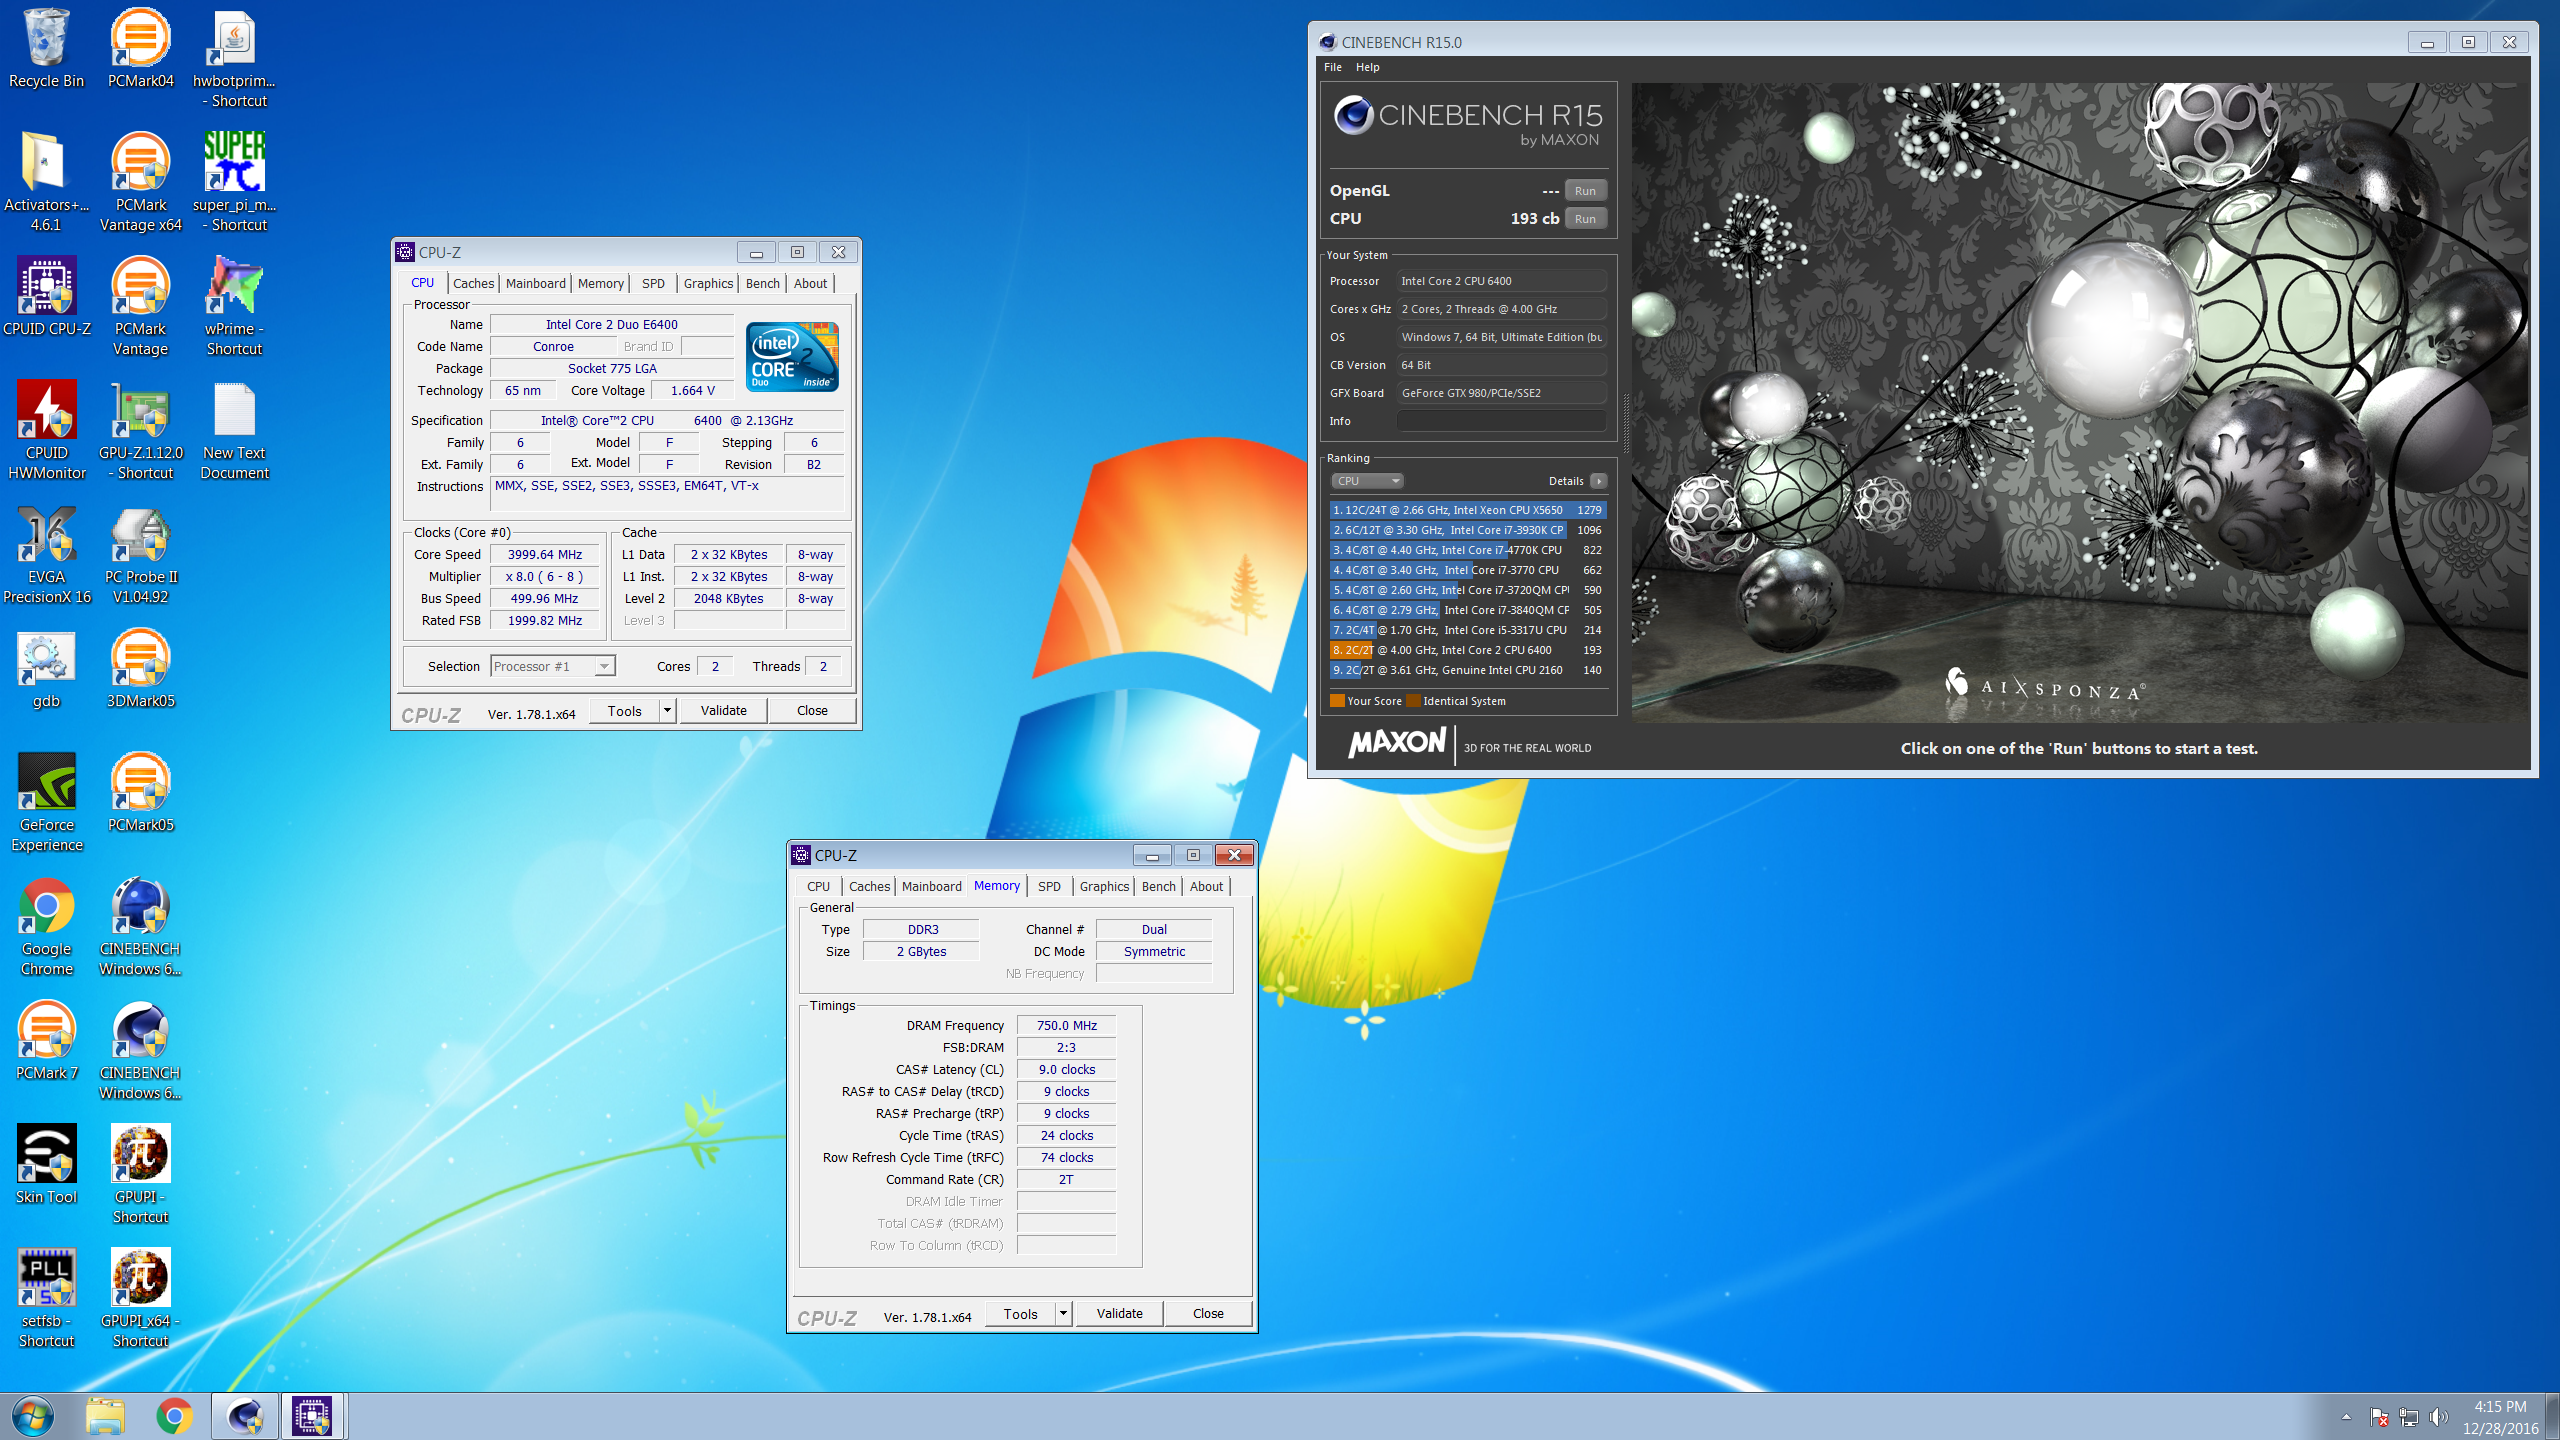Image resolution: width=2560 pixels, height=1440 pixels.
Task: Open the Recycle Bin desktop icon
Action: tap(46, 50)
